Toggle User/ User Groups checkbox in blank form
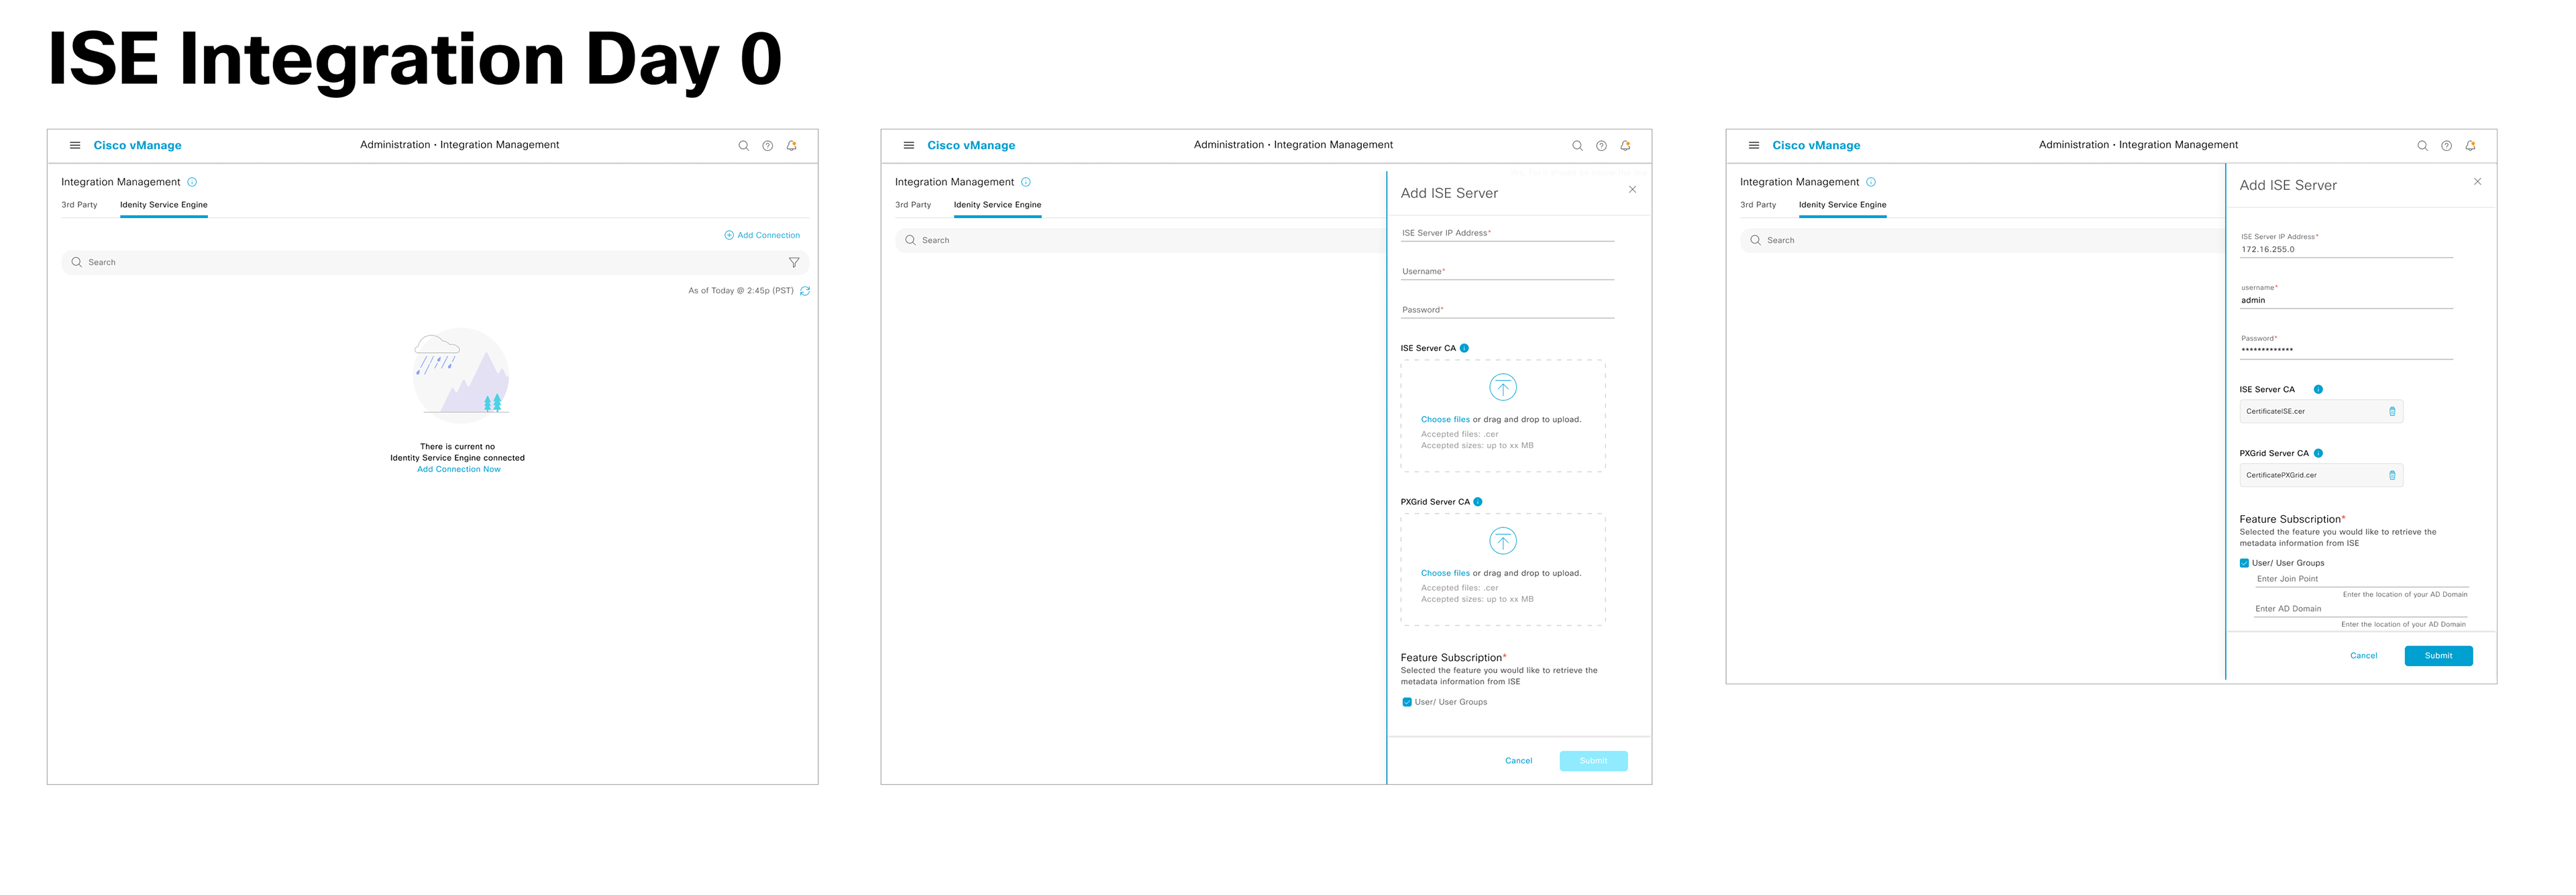This screenshot has width=2576, height=895. 1407,703
